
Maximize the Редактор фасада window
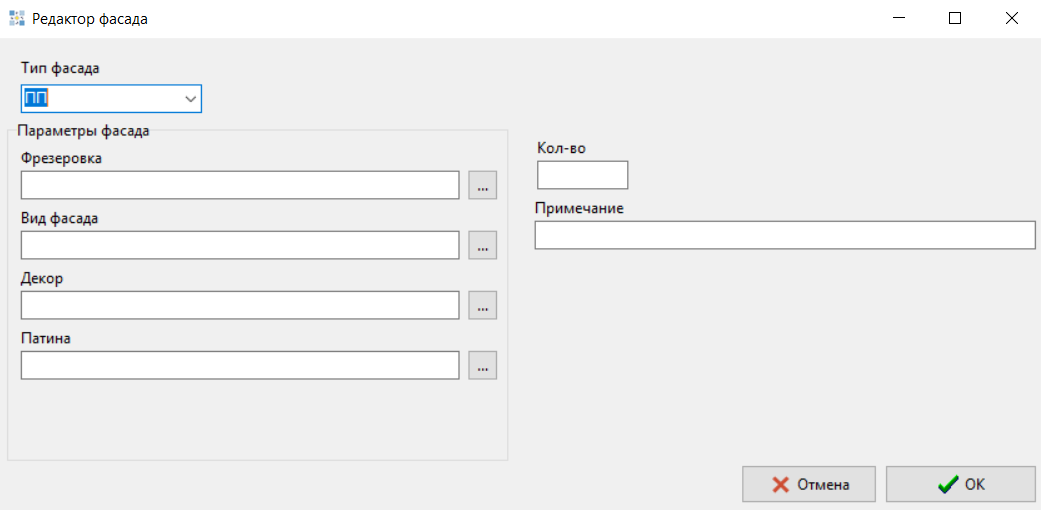955,18
